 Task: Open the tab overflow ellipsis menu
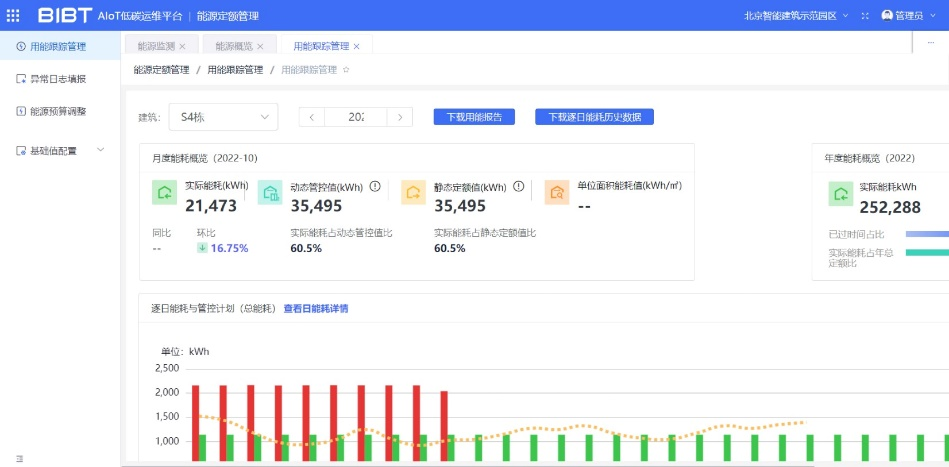931,43
